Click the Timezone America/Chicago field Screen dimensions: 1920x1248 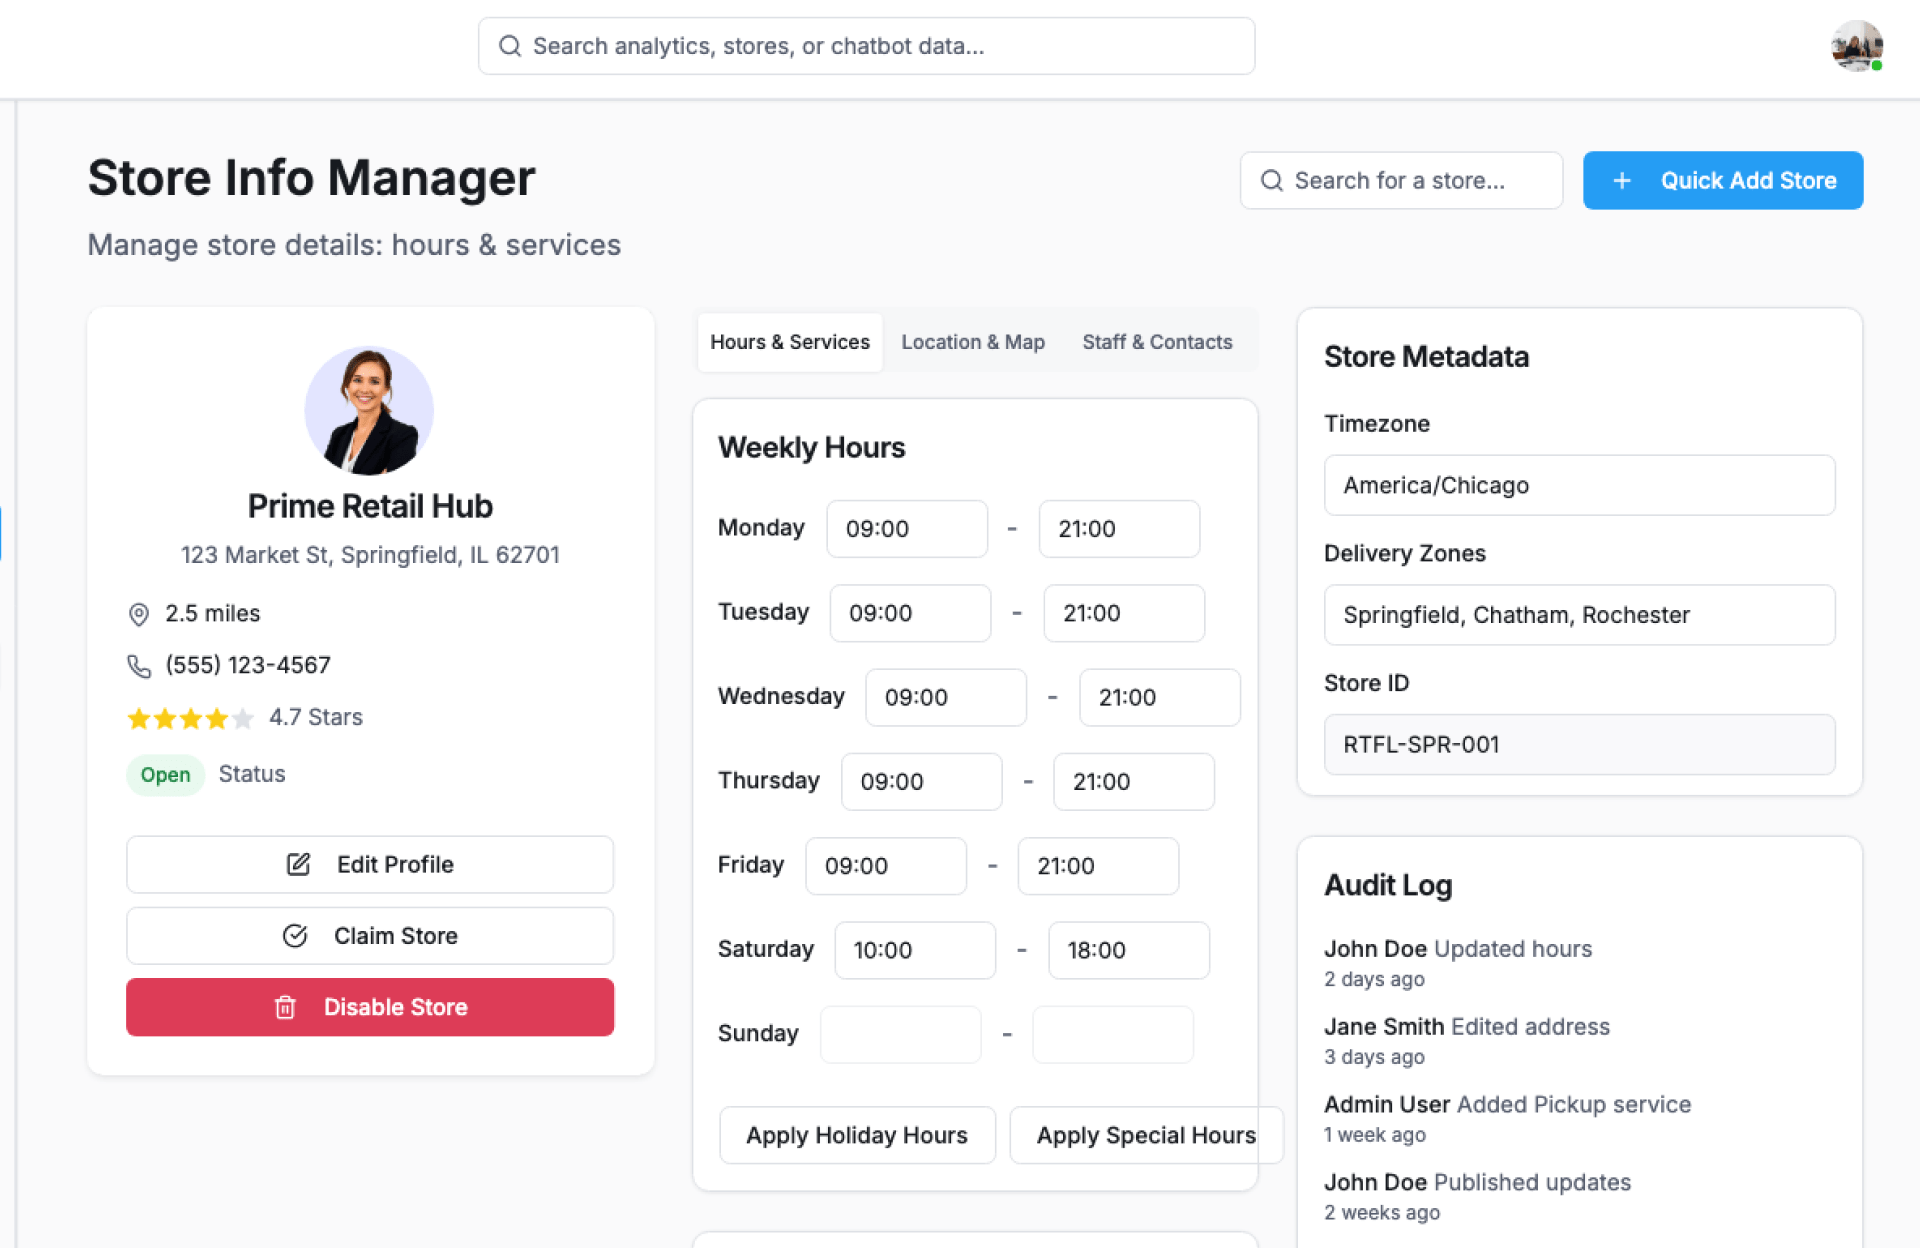pyautogui.click(x=1578, y=486)
